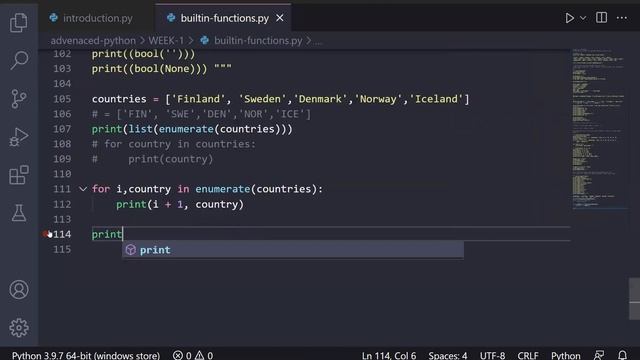Open the Explorer view icon
The width and height of the screenshot is (640, 360).
coord(19,22)
